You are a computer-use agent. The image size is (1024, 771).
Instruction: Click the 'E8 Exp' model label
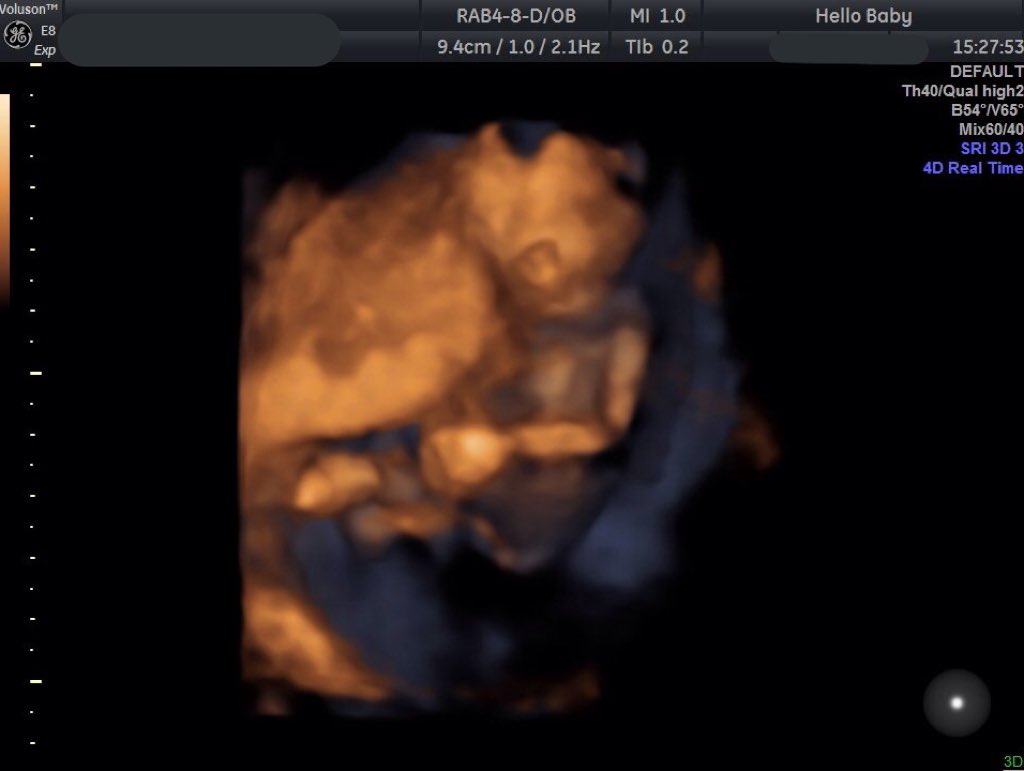[x=46, y=40]
